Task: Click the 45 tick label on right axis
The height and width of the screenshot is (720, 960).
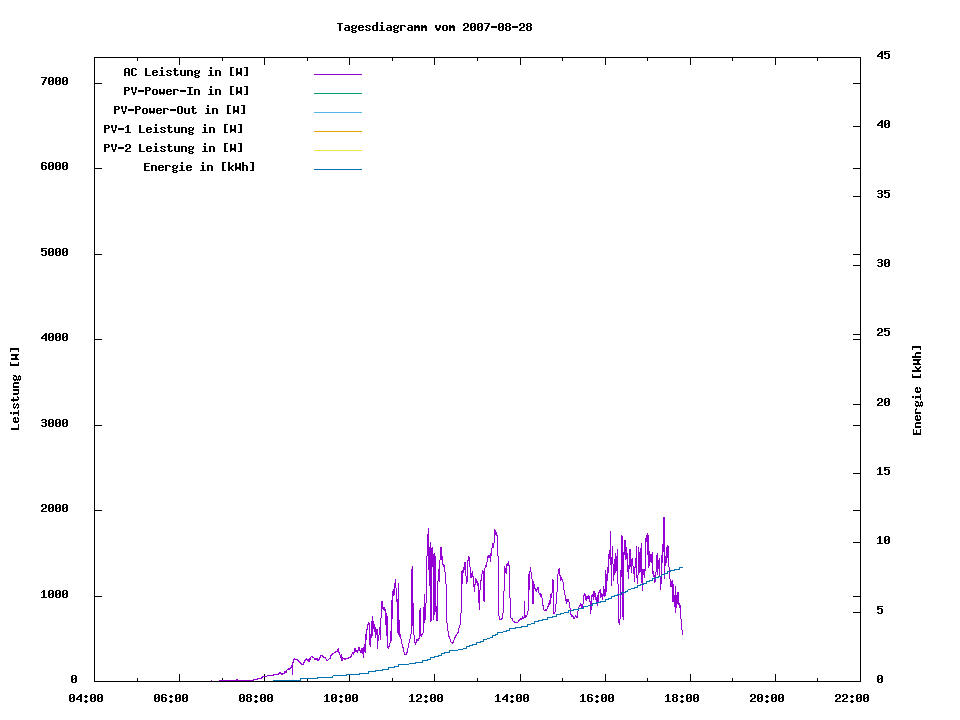Action: click(883, 55)
